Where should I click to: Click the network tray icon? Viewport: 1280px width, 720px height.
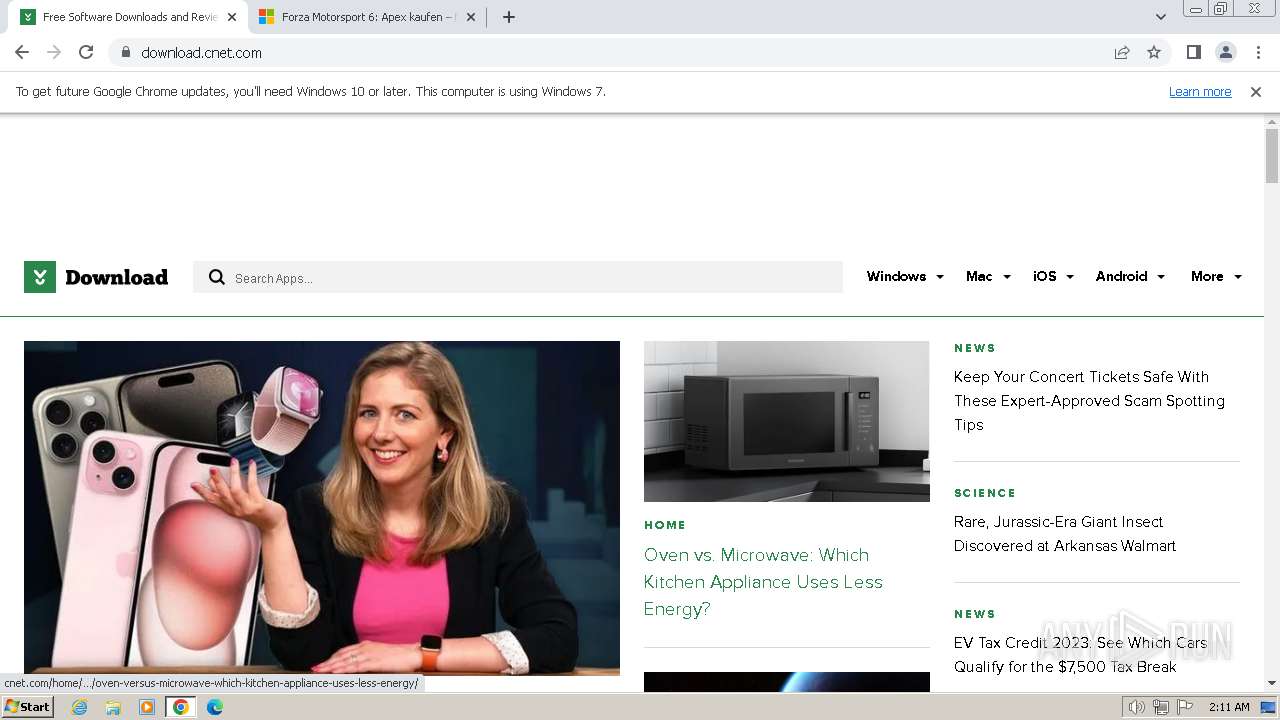coord(1160,707)
